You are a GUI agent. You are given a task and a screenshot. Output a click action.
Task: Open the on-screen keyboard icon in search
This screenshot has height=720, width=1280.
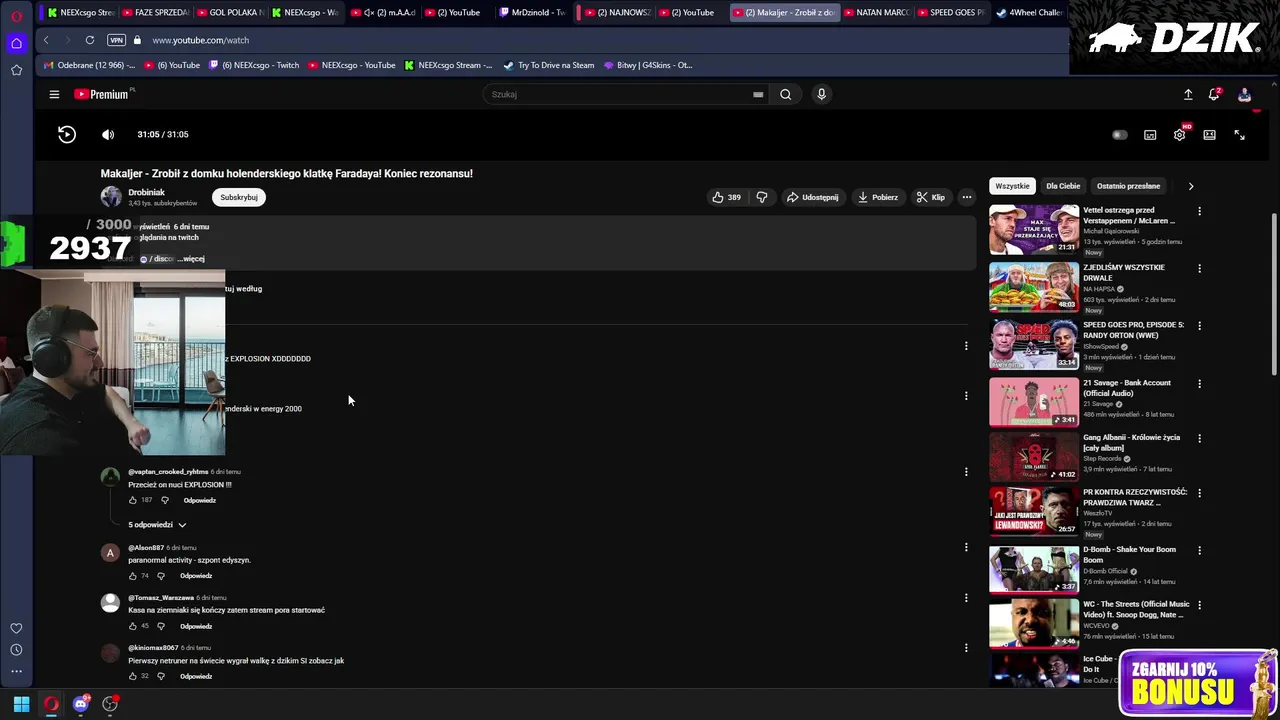758,94
